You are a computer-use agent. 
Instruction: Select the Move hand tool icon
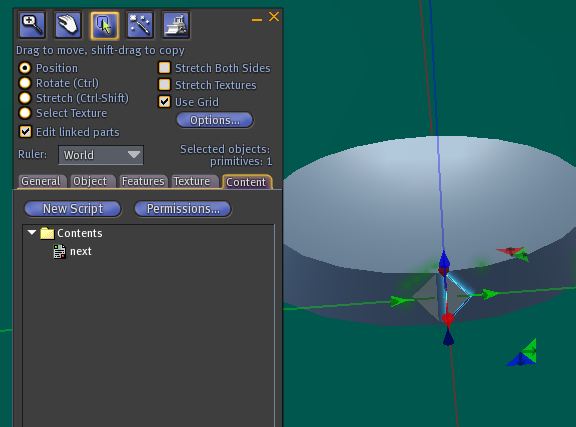(68, 25)
